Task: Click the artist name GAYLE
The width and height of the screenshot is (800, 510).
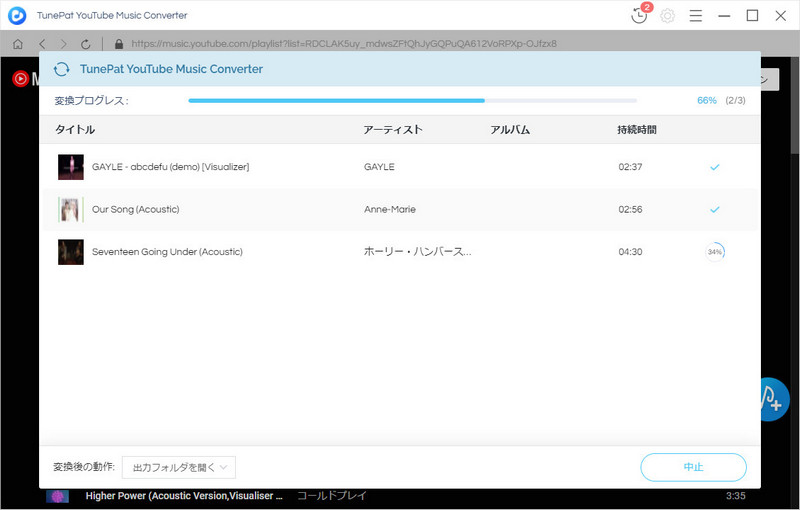Action: 379,167
